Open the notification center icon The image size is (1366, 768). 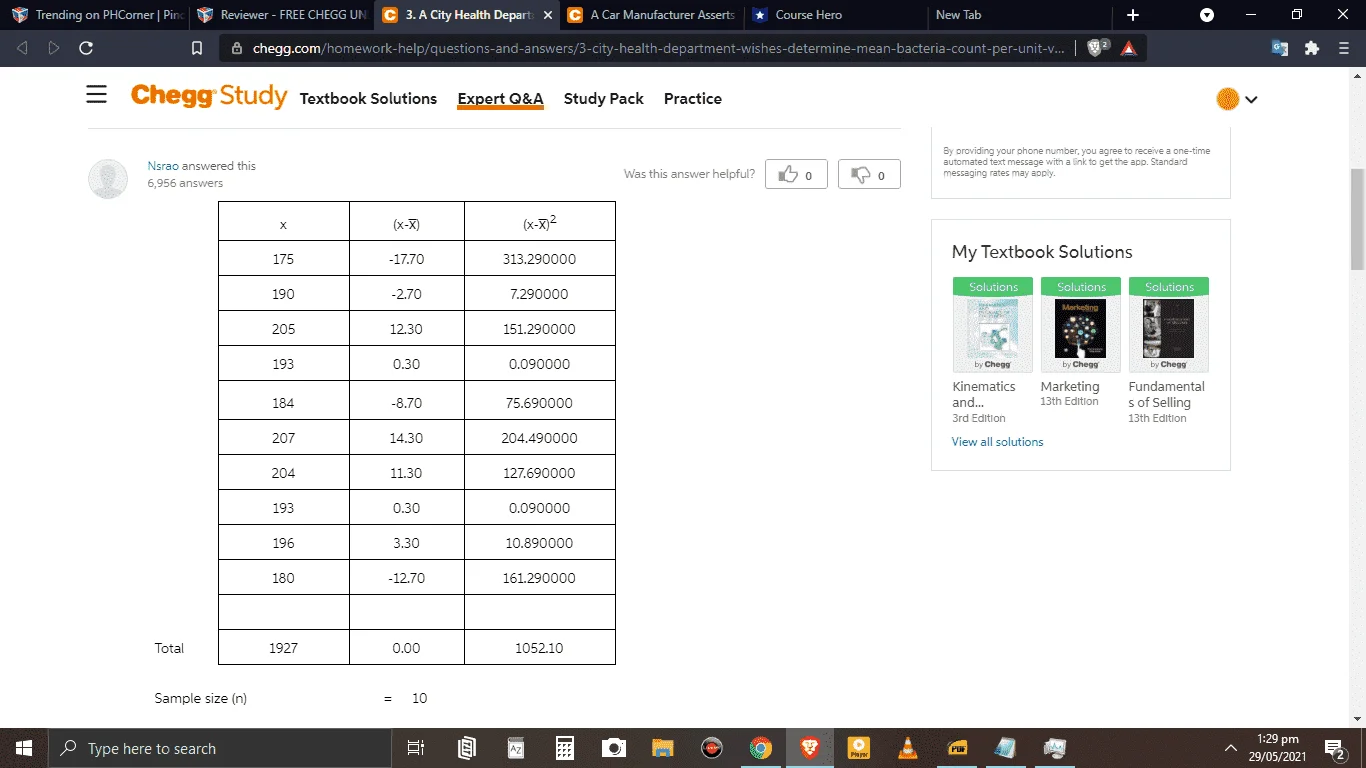[x=1334, y=748]
